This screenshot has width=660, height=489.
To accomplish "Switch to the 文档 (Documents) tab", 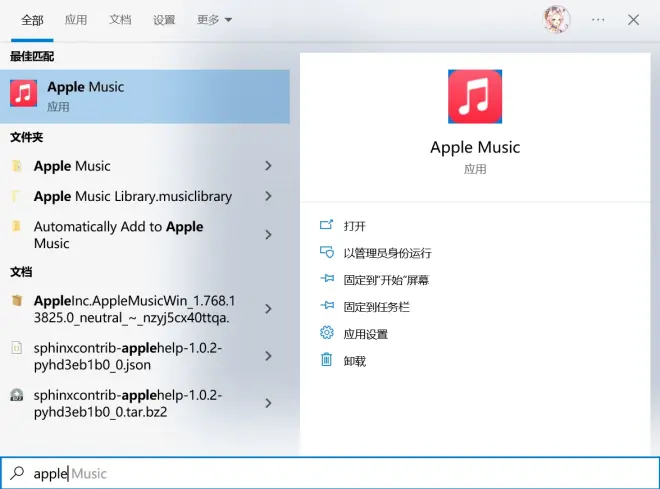I will (x=120, y=20).
